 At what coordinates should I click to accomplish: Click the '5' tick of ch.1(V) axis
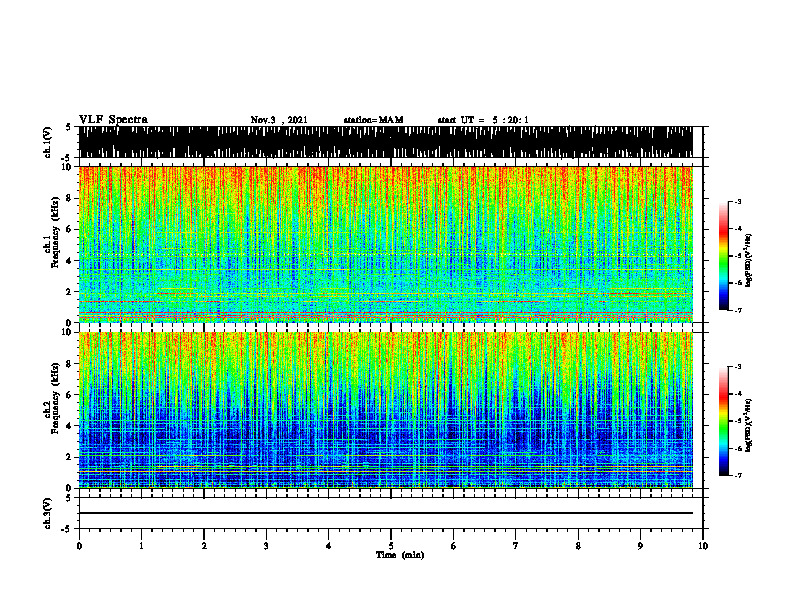(x=70, y=127)
